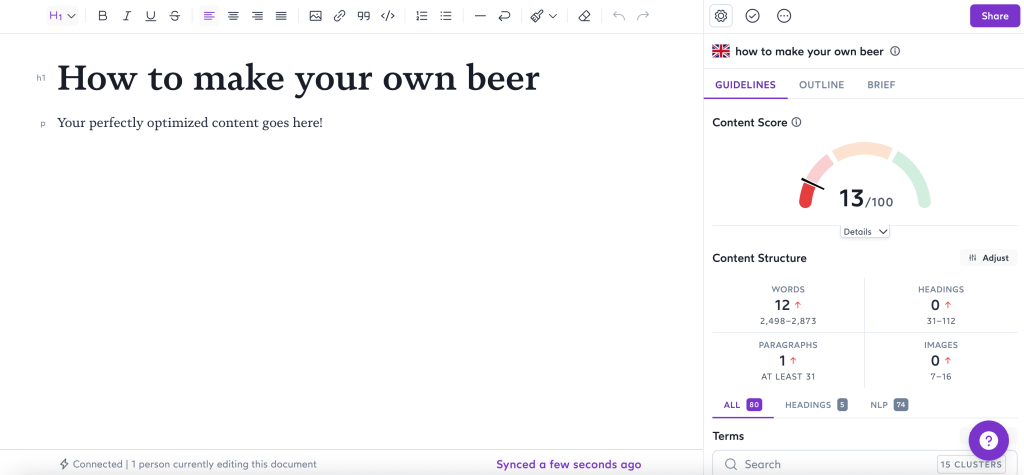Adjust the content structure

coord(989,258)
